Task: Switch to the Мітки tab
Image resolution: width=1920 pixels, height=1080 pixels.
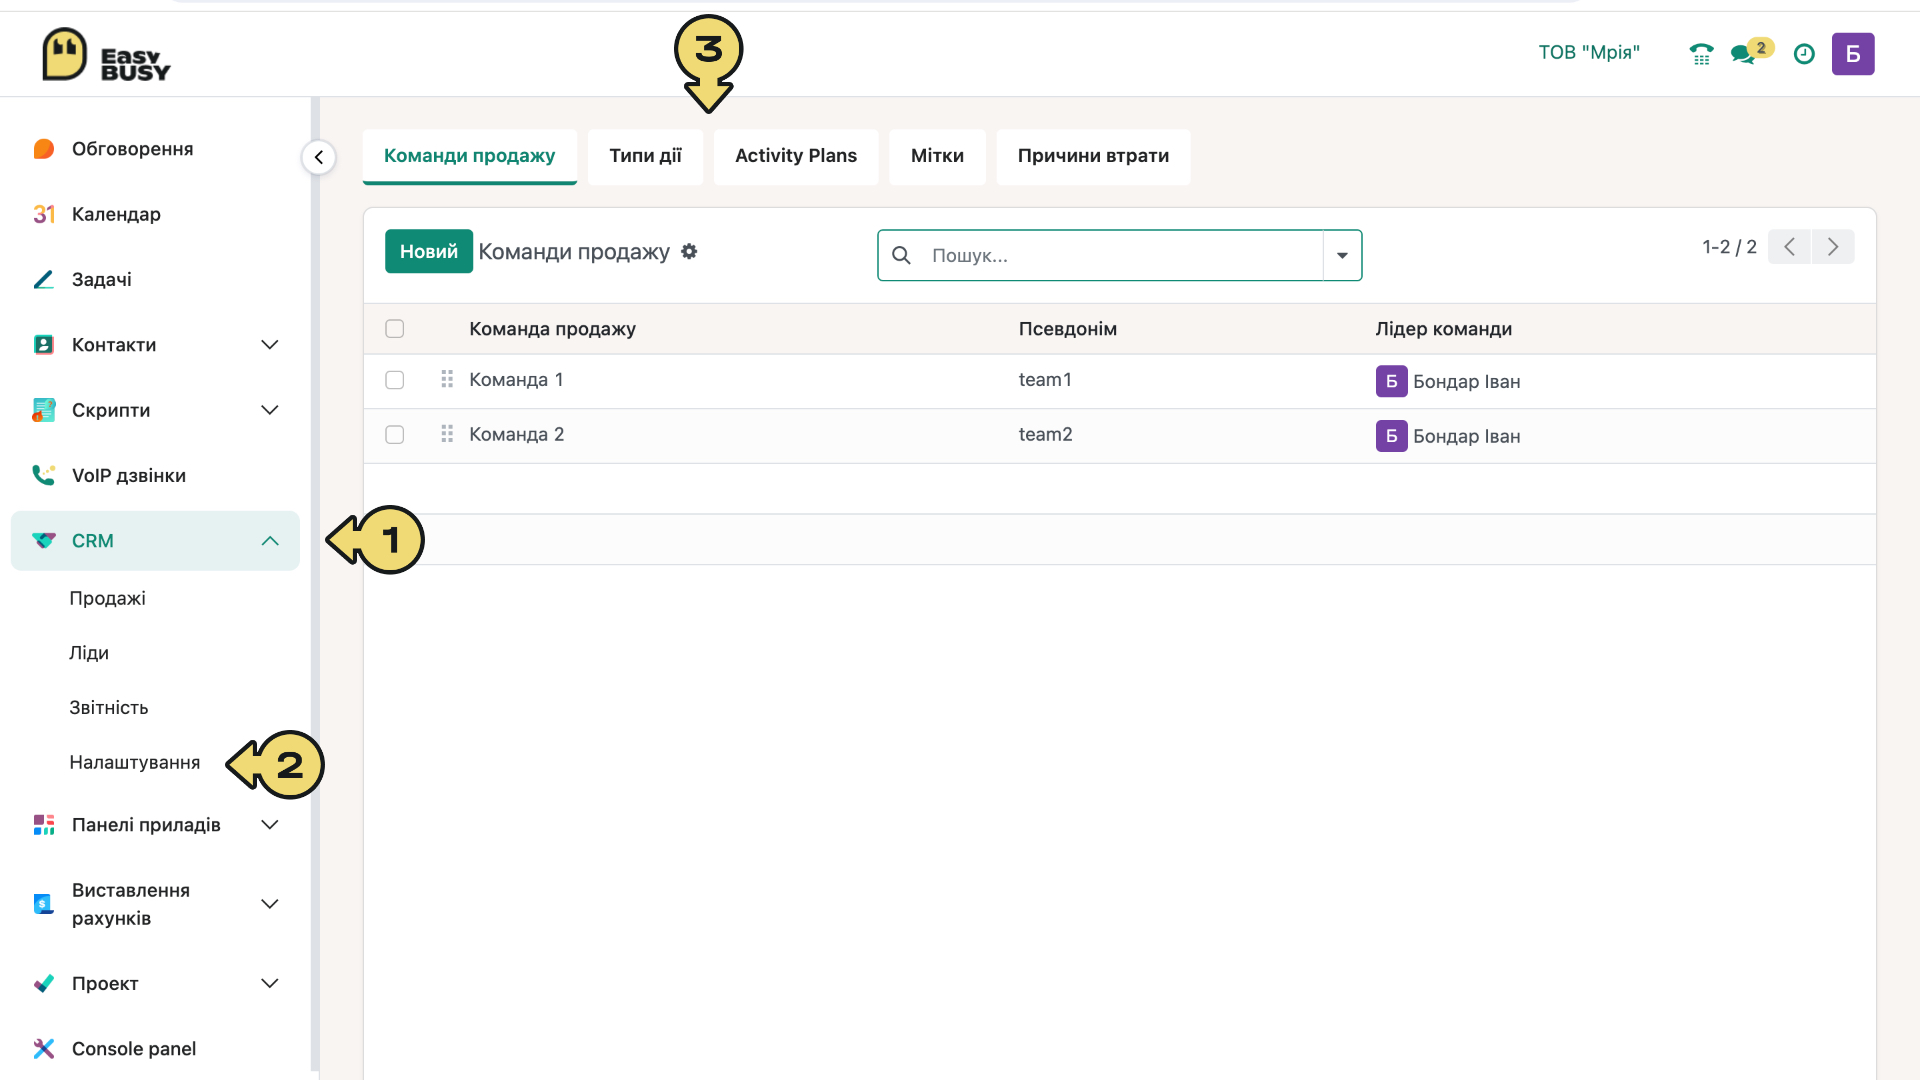Action: (x=937, y=156)
